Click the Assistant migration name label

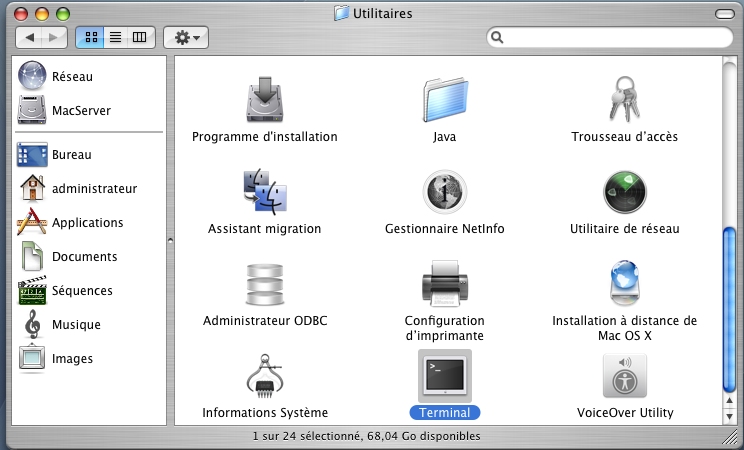(264, 229)
